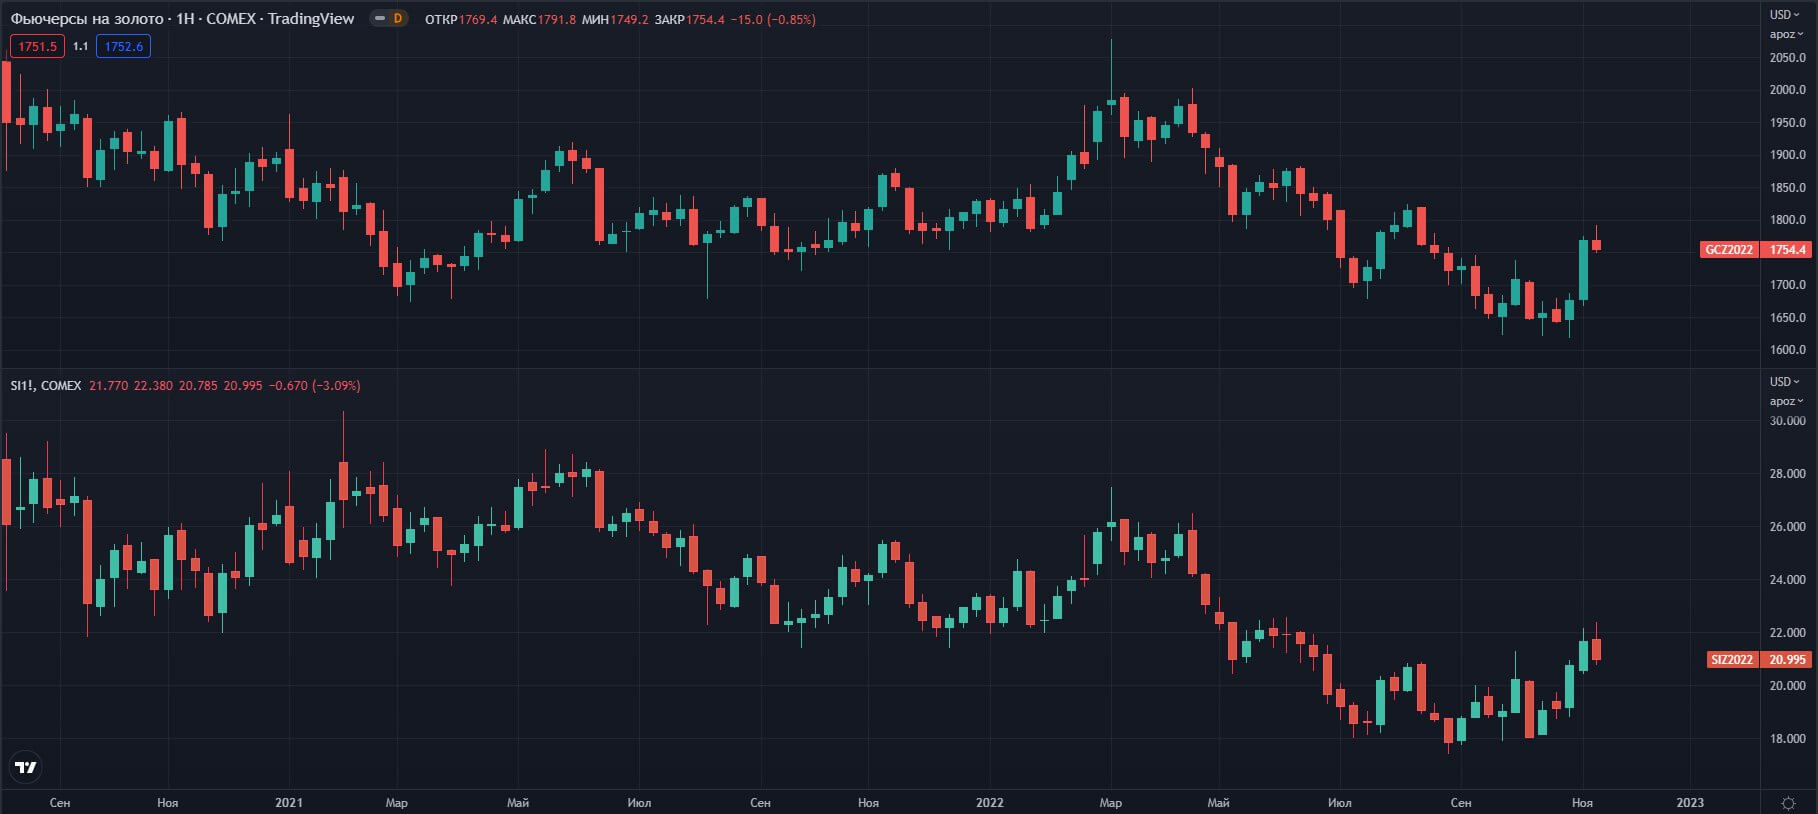Open the troy ounce unit dropdown on silver pane

click(1786, 401)
